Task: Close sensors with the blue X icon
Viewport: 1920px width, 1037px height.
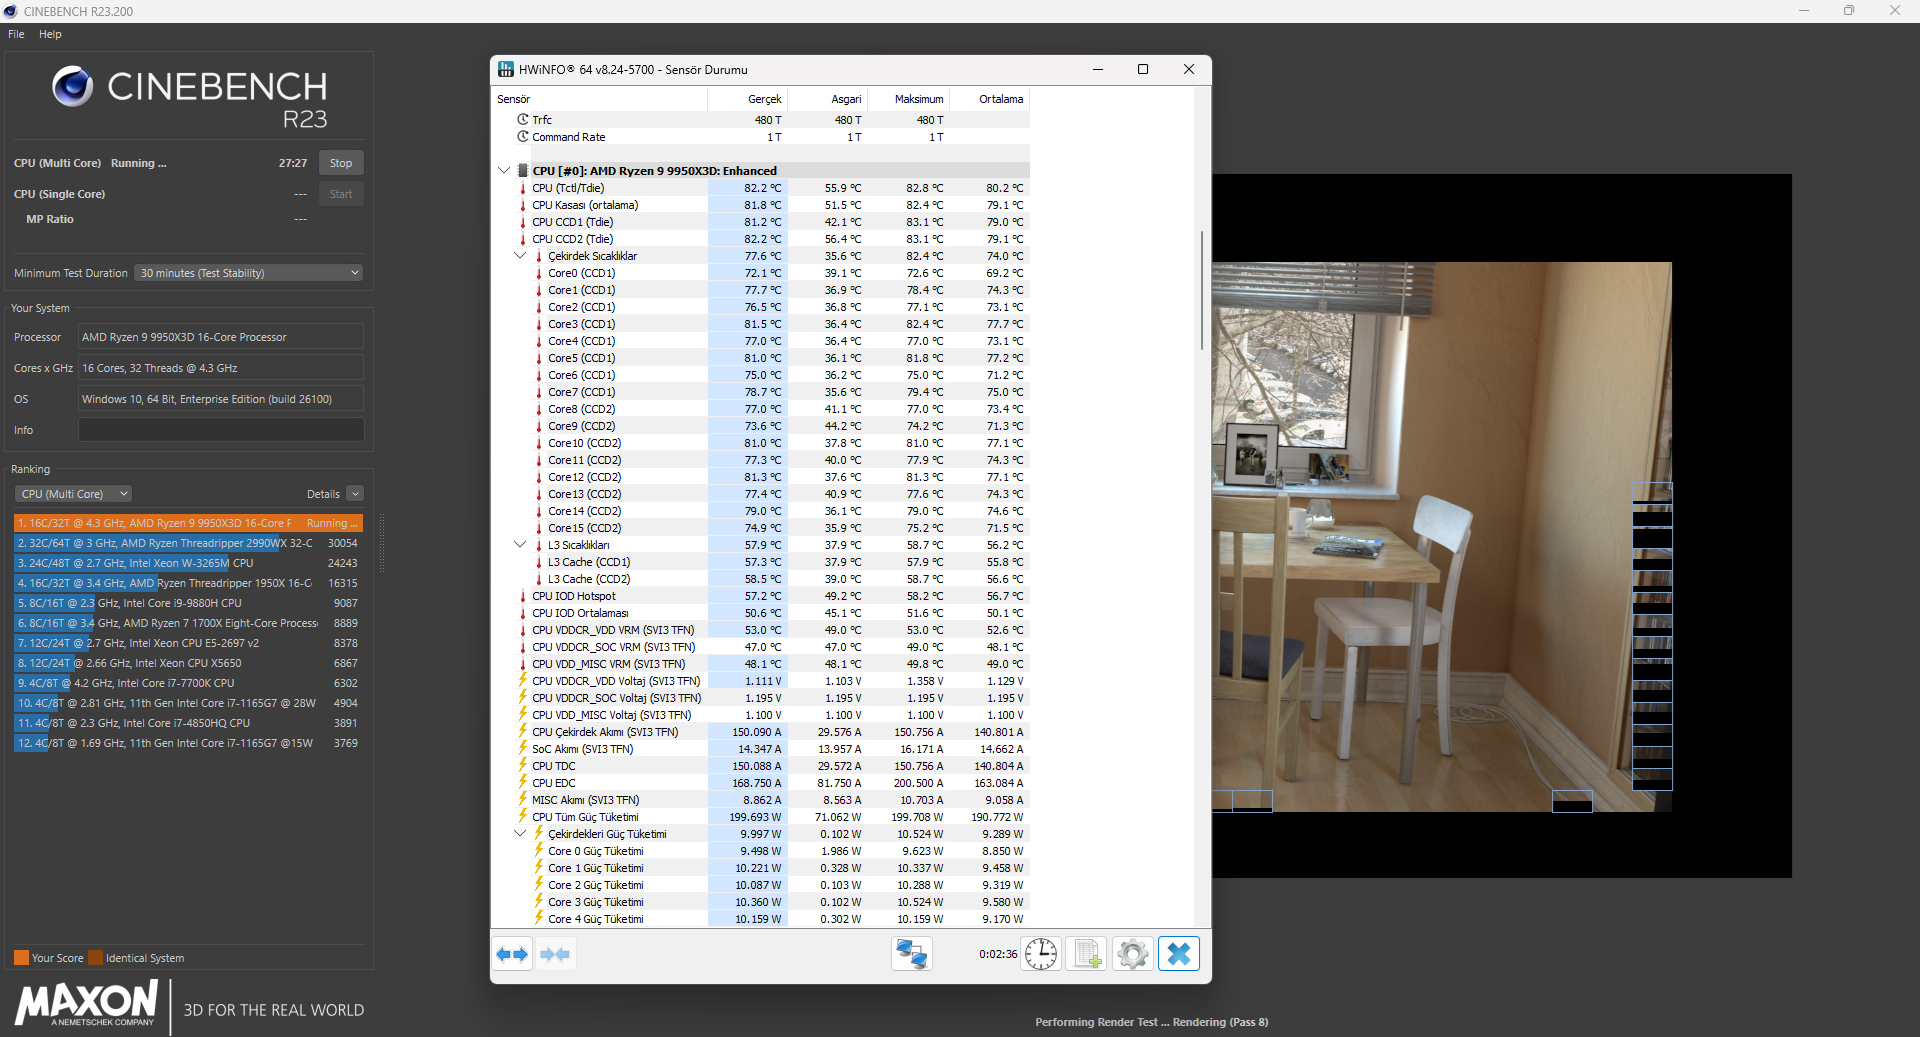Action: (1178, 954)
